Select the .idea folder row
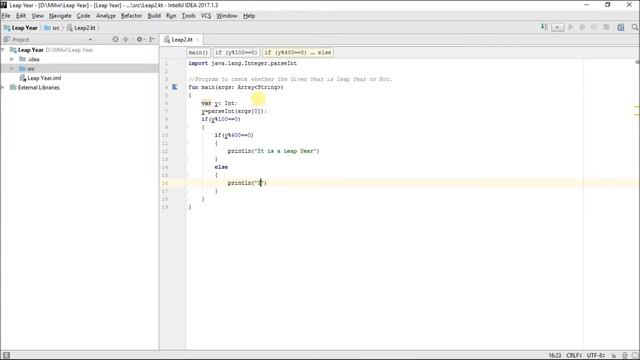The width and height of the screenshot is (640, 360). click(79, 59)
